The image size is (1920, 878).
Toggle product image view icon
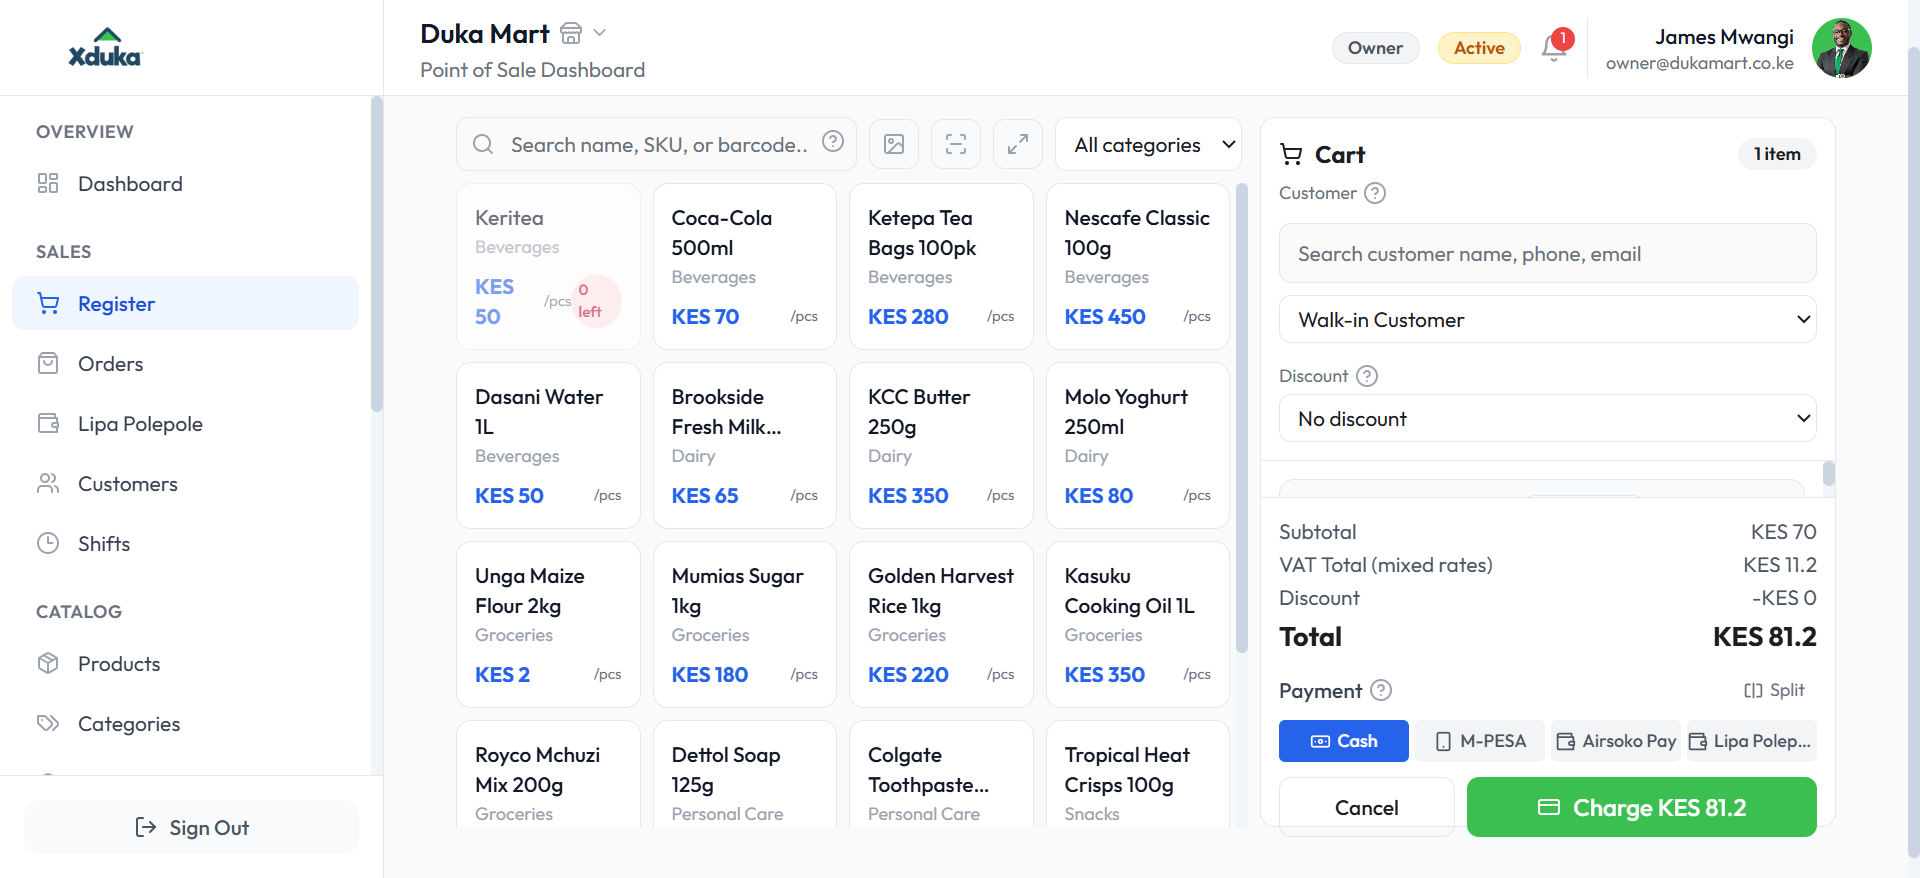click(x=894, y=144)
